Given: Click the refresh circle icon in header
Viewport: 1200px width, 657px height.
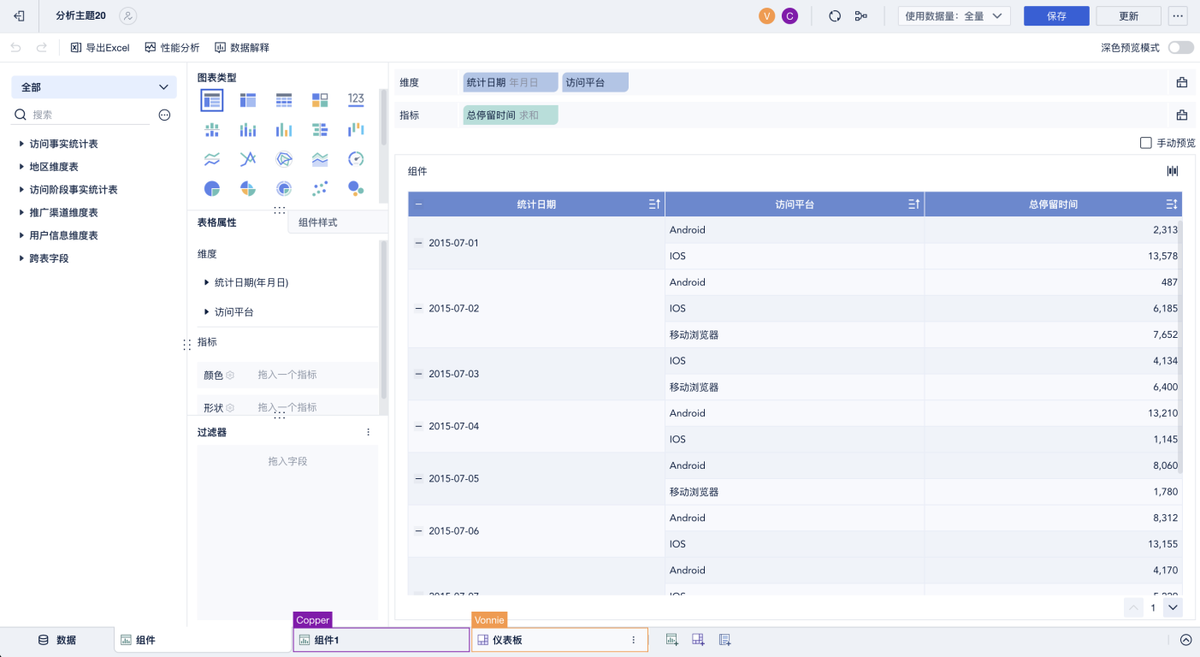Looking at the screenshot, I should coord(835,16).
